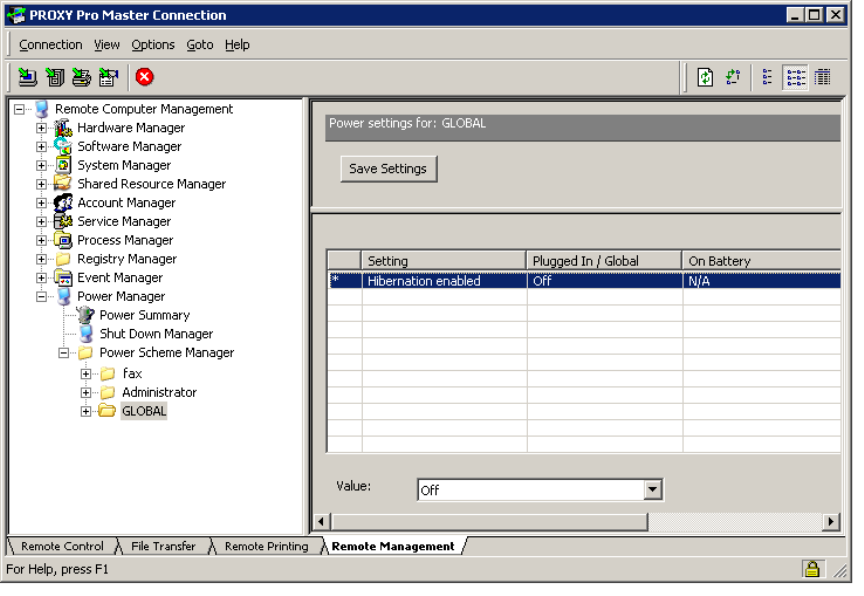
Task: Click the Power Manager computer icon
Action: [64, 296]
